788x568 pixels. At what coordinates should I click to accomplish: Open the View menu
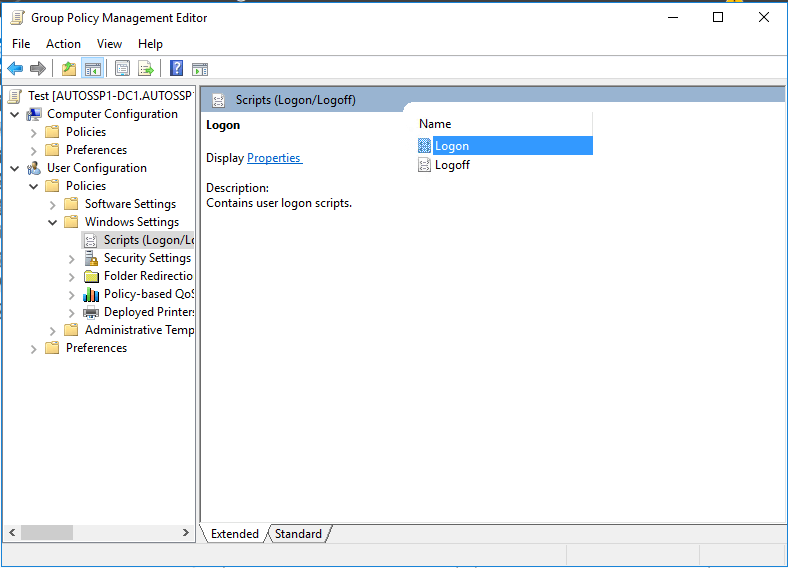[109, 44]
